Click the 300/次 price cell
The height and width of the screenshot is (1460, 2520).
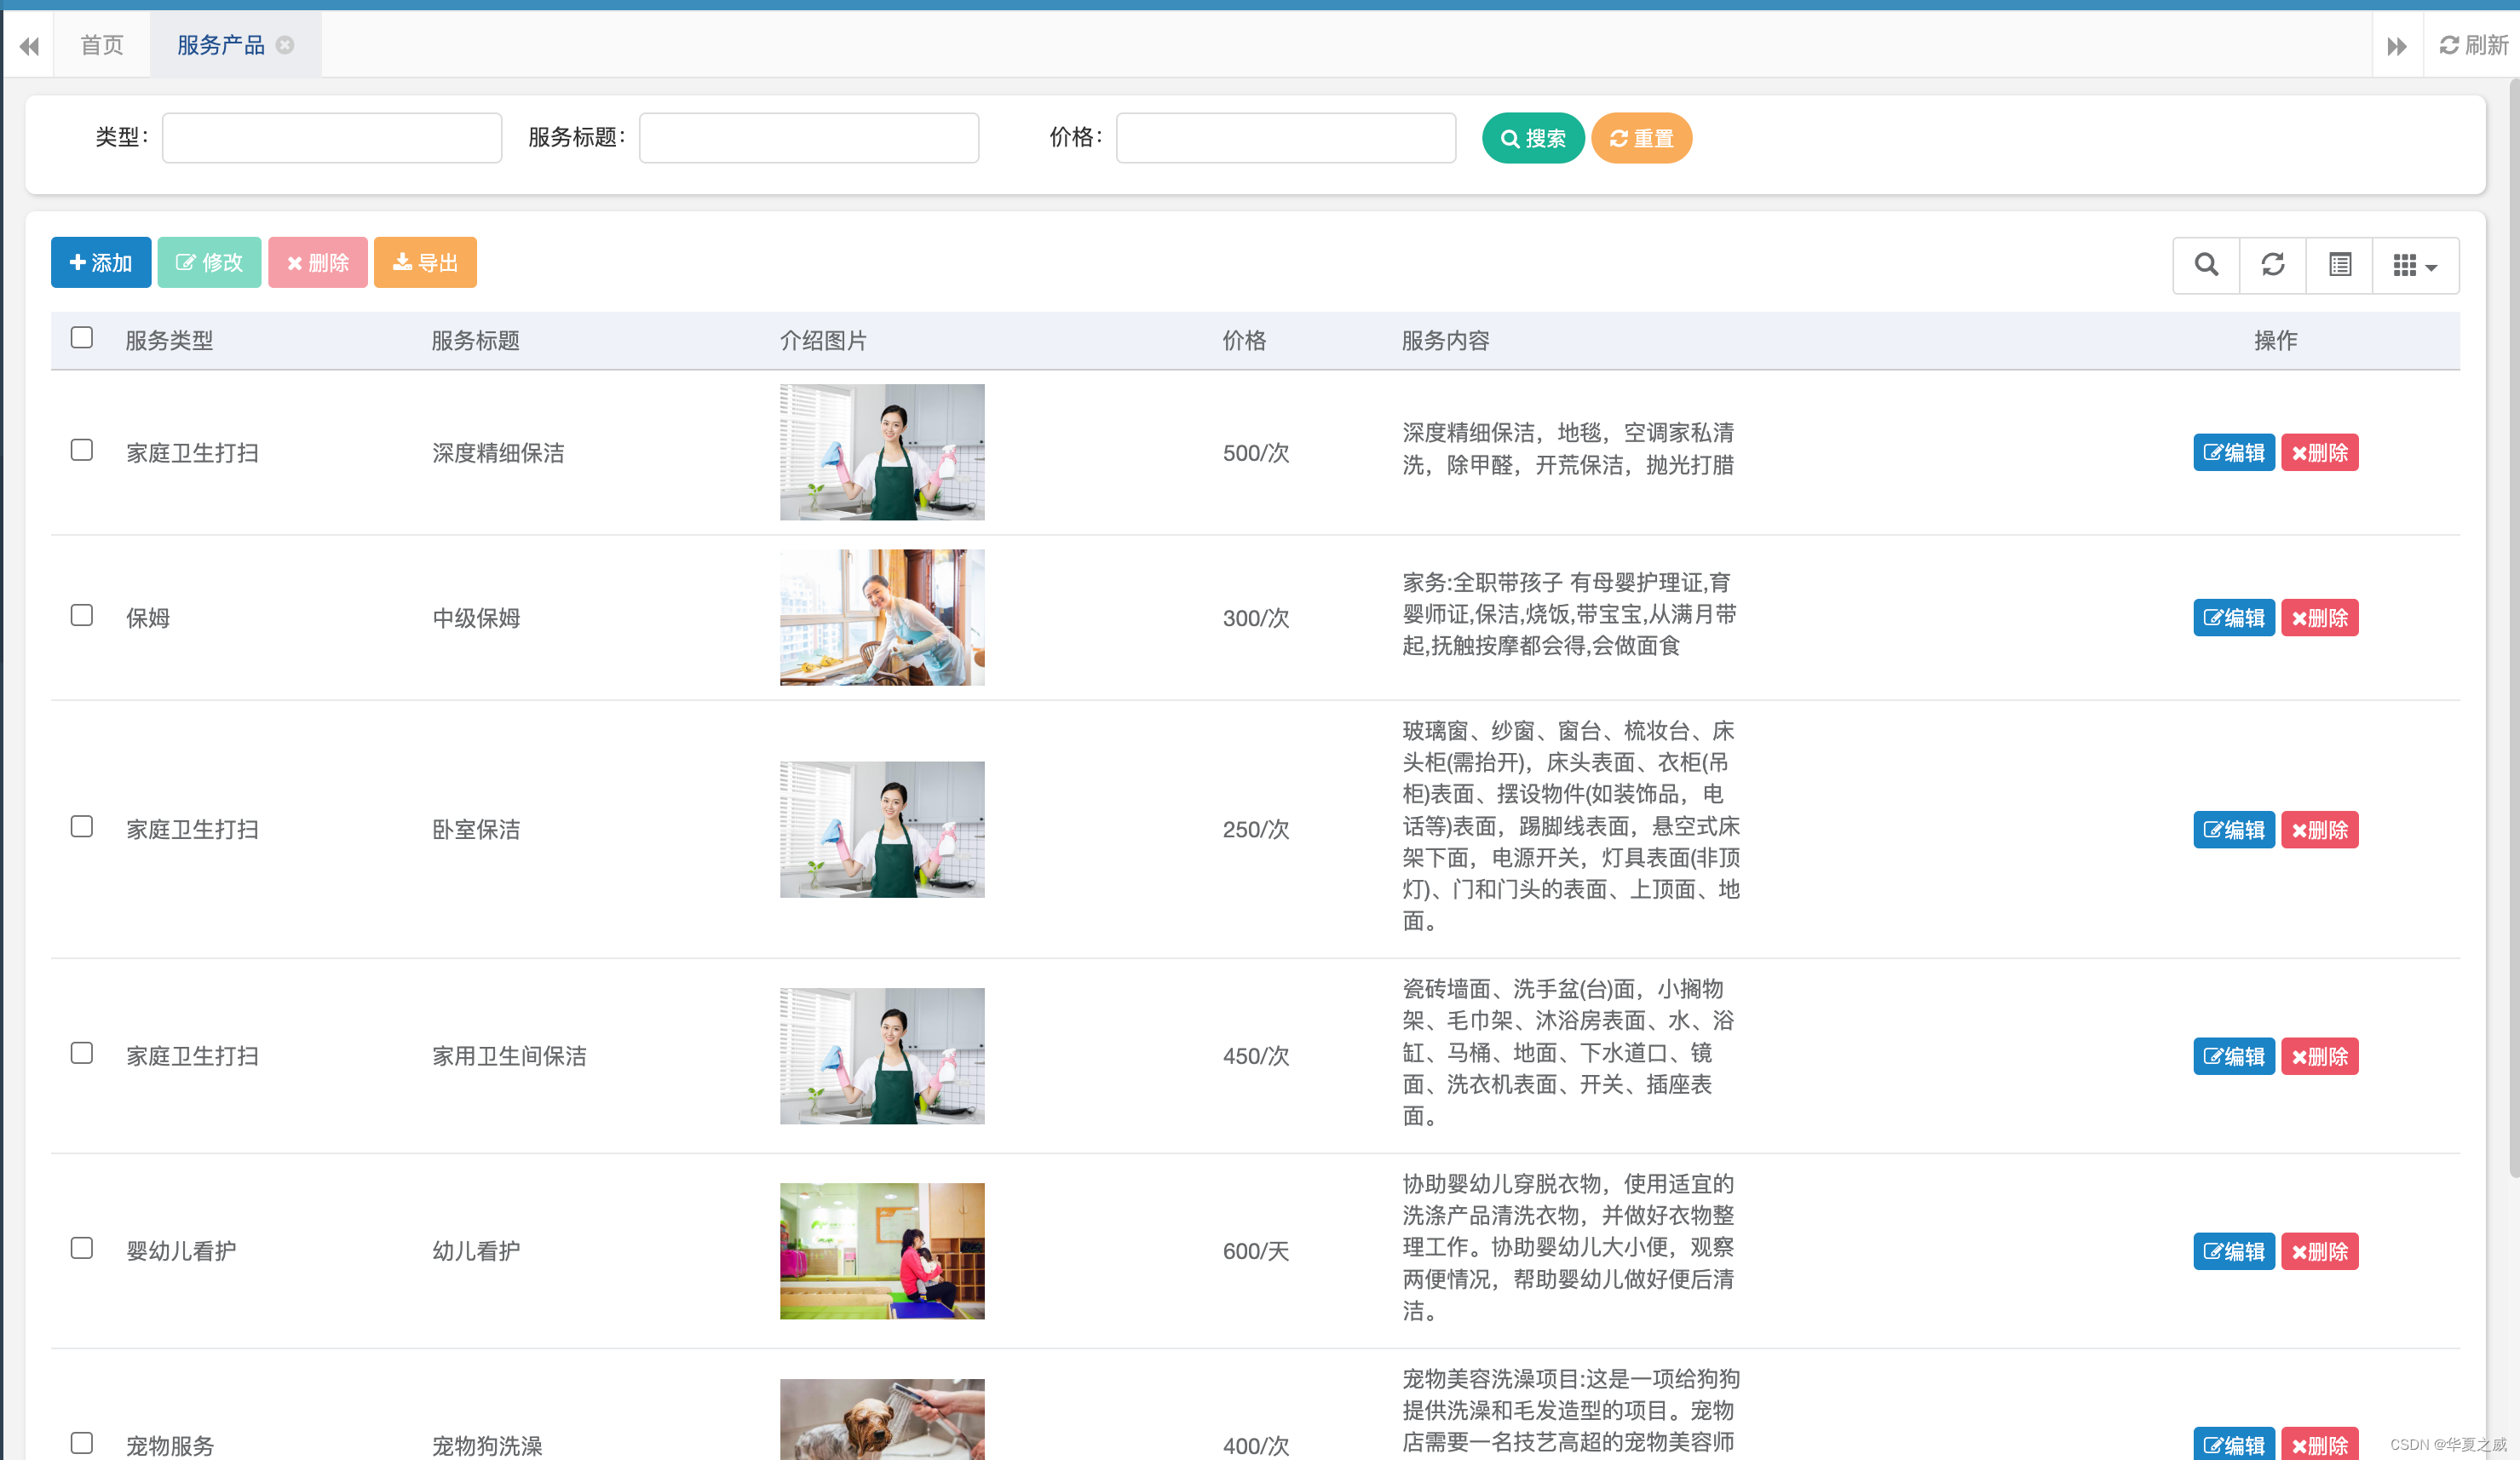(x=1256, y=618)
